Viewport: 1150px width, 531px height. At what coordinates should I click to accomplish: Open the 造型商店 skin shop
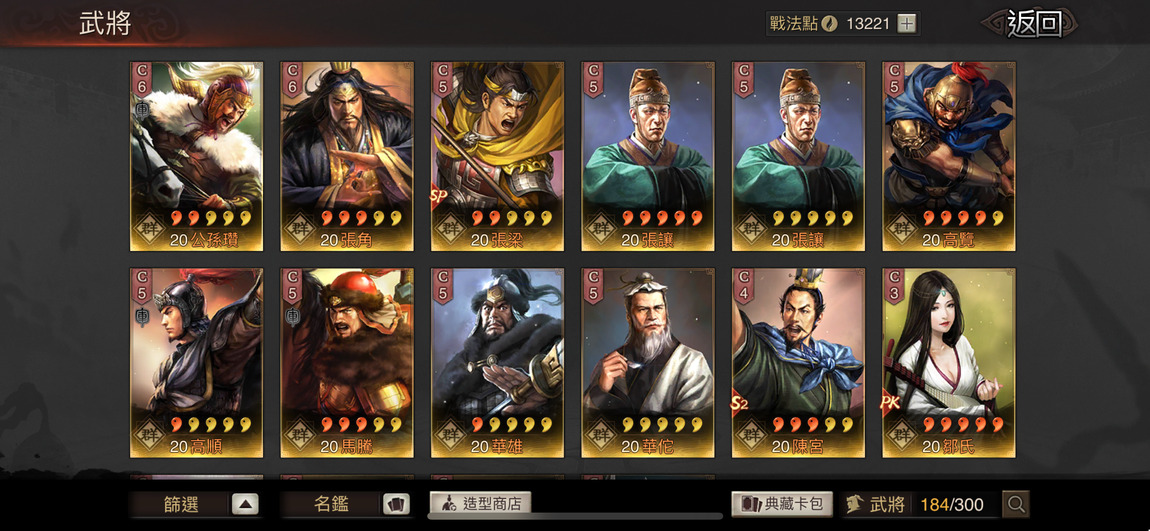(x=480, y=503)
